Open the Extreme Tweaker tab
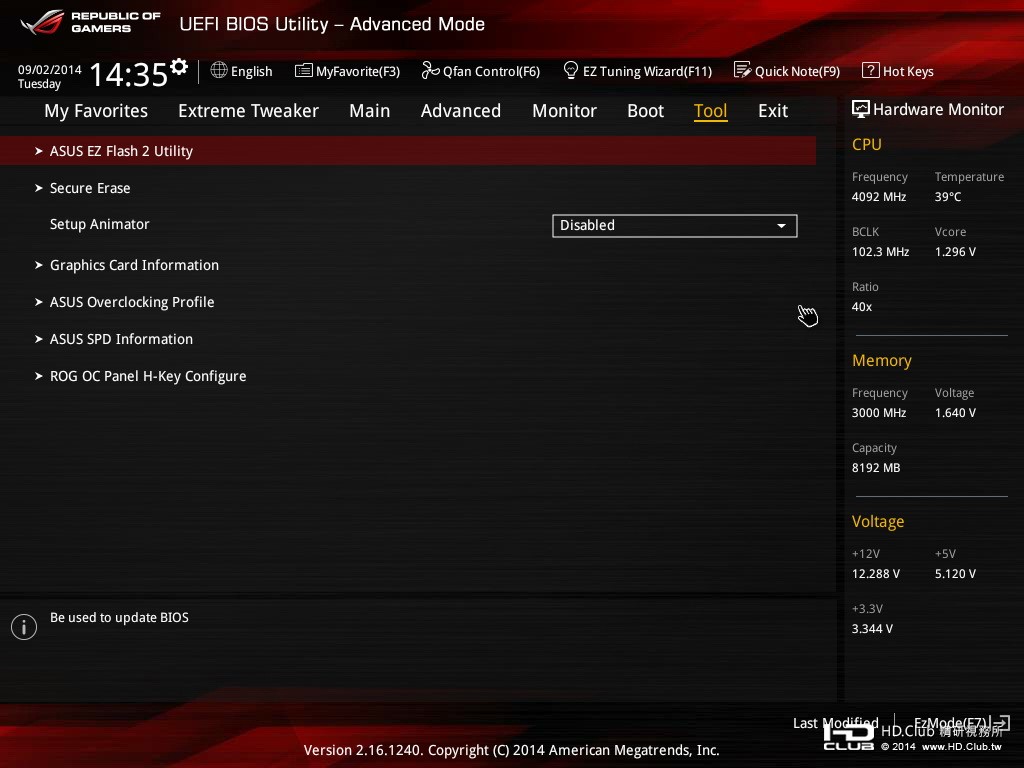1024x768 pixels. point(248,111)
